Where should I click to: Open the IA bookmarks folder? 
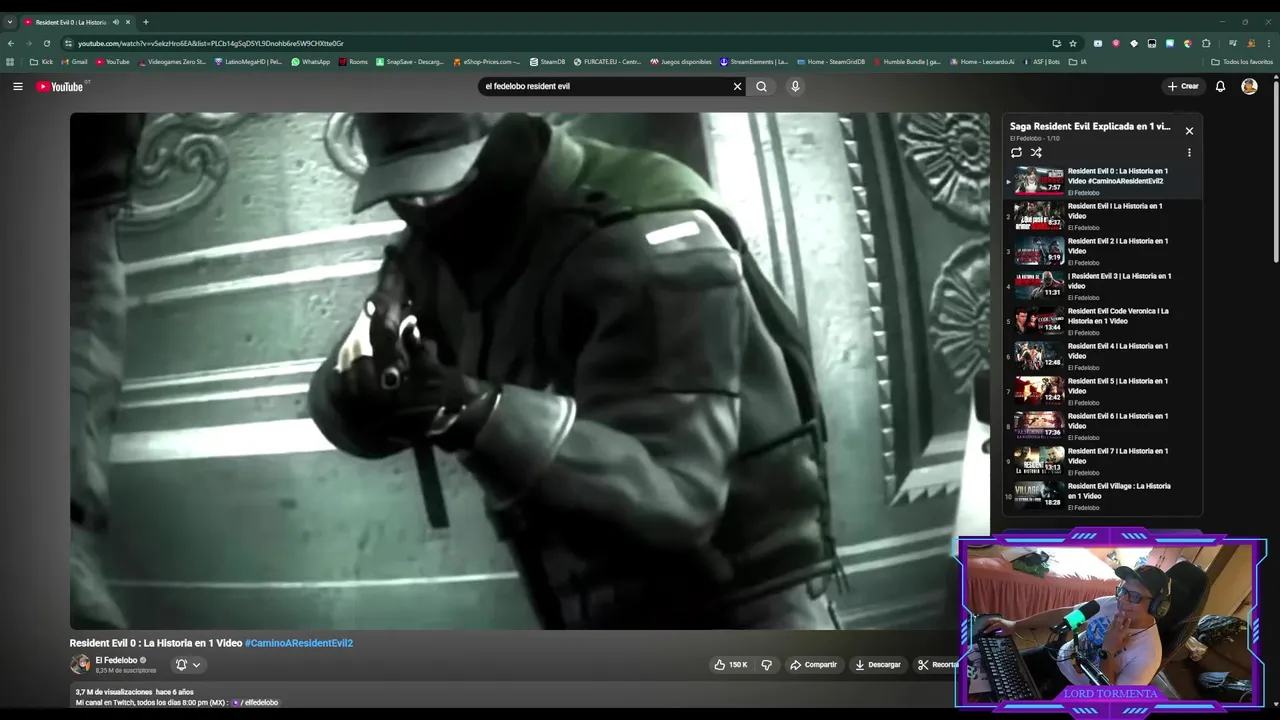(1078, 62)
